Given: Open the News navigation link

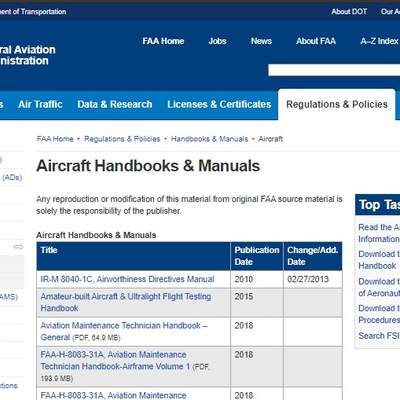Looking at the screenshot, I should [x=261, y=41].
